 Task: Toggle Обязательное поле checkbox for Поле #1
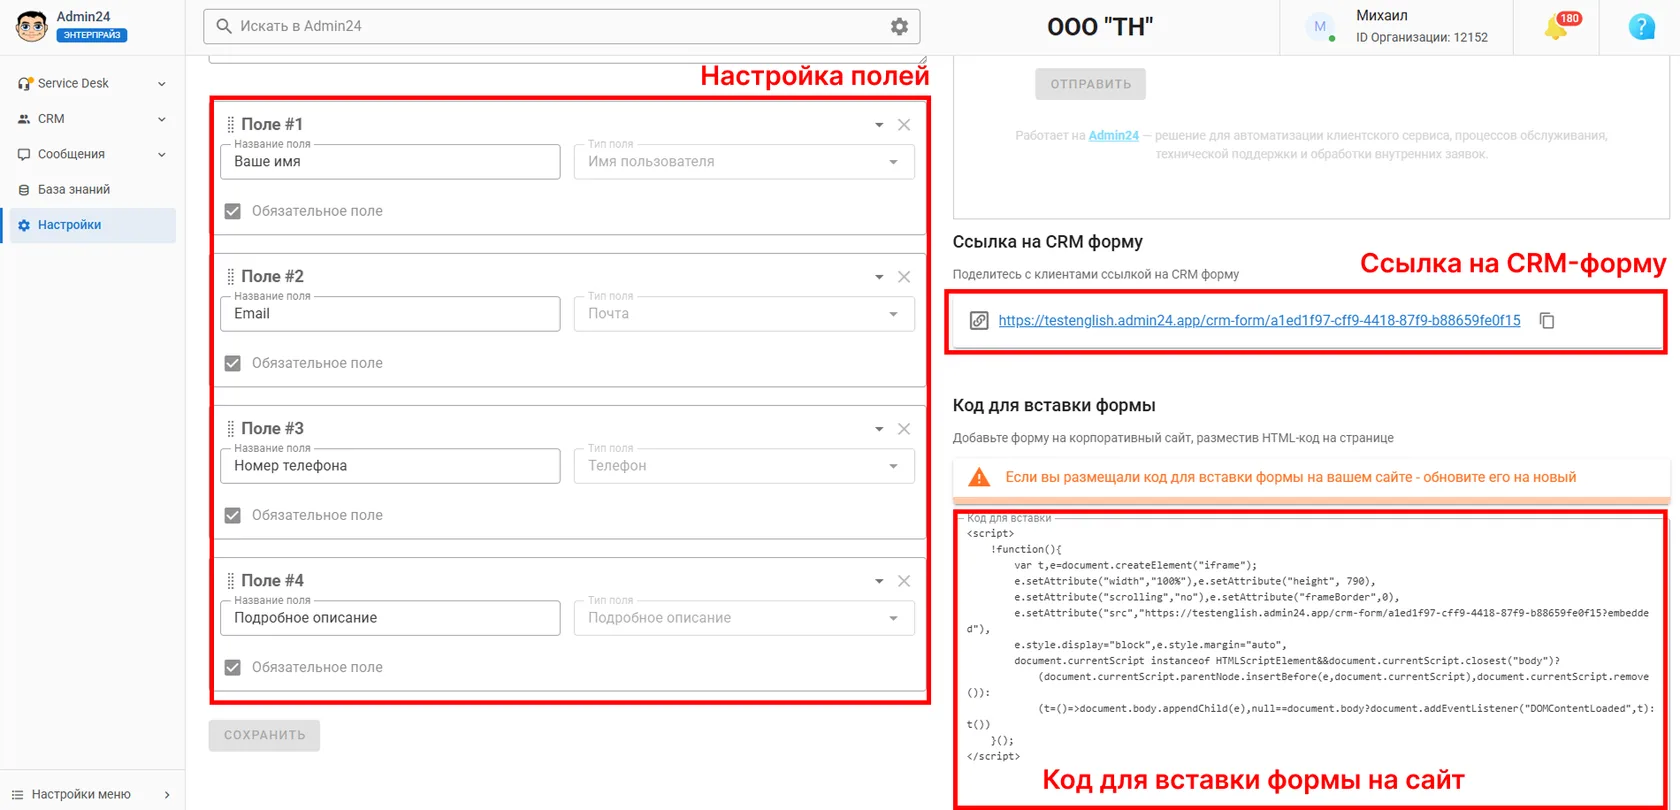[233, 211]
